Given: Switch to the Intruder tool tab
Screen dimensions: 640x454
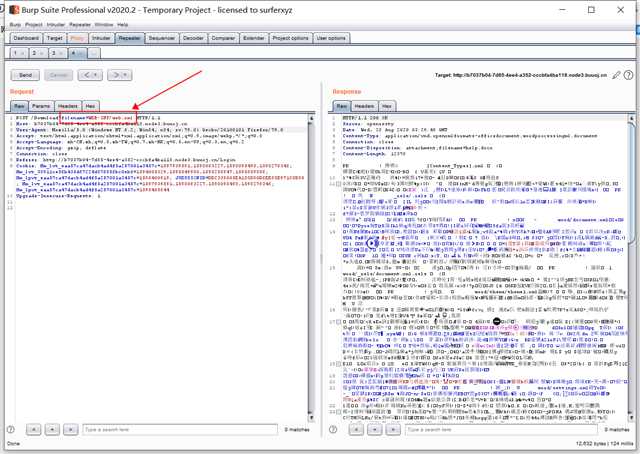Looking at the screenshot, I should [x=101, y=38].
